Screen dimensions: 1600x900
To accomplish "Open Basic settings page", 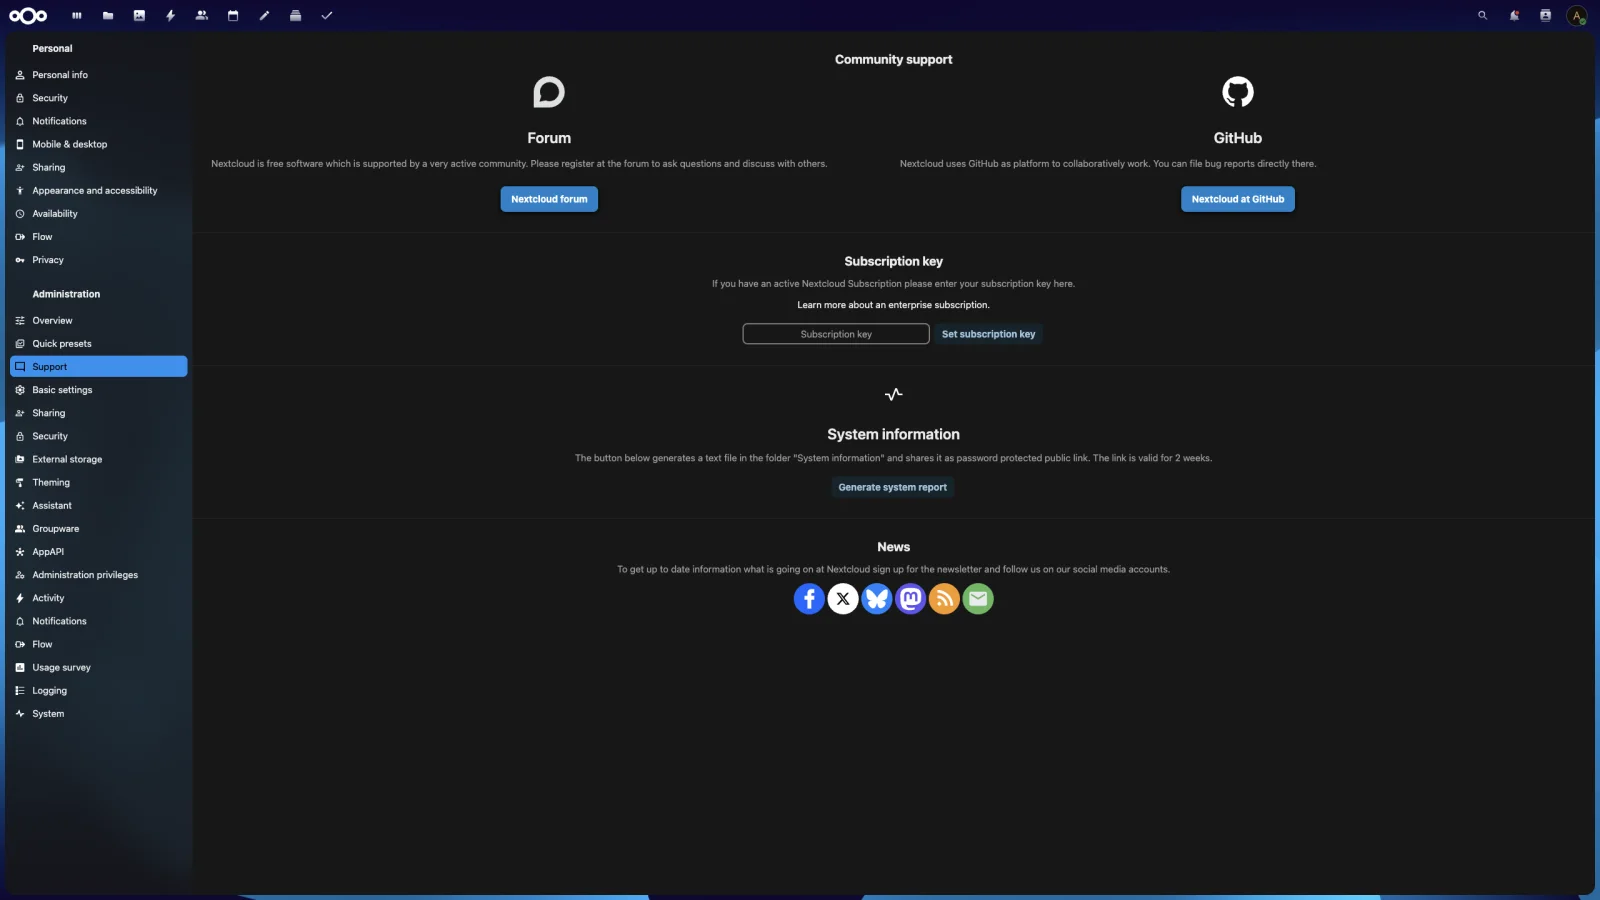I will (99, 390).
